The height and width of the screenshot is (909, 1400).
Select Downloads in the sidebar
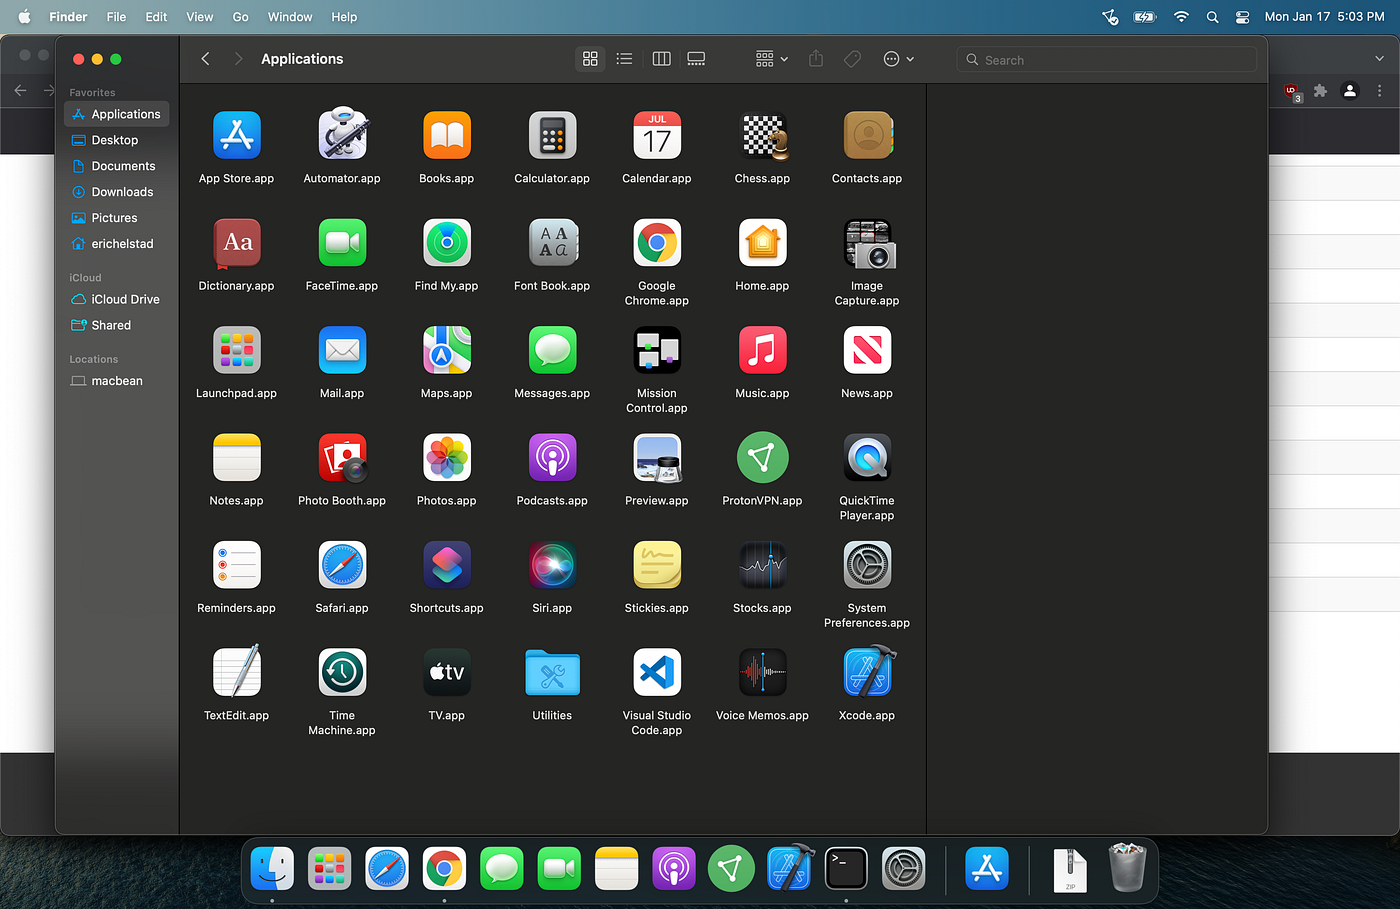(119, 191)
